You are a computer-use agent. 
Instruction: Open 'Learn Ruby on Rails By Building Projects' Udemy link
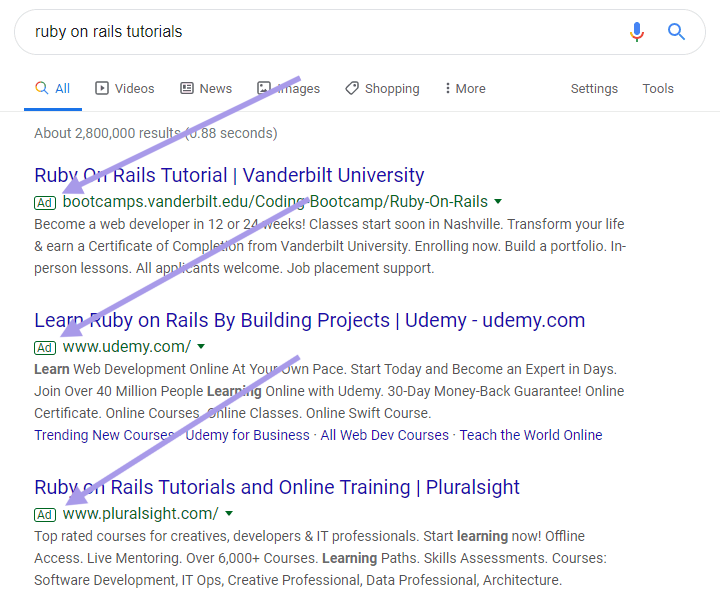click(x=309, y=320)
